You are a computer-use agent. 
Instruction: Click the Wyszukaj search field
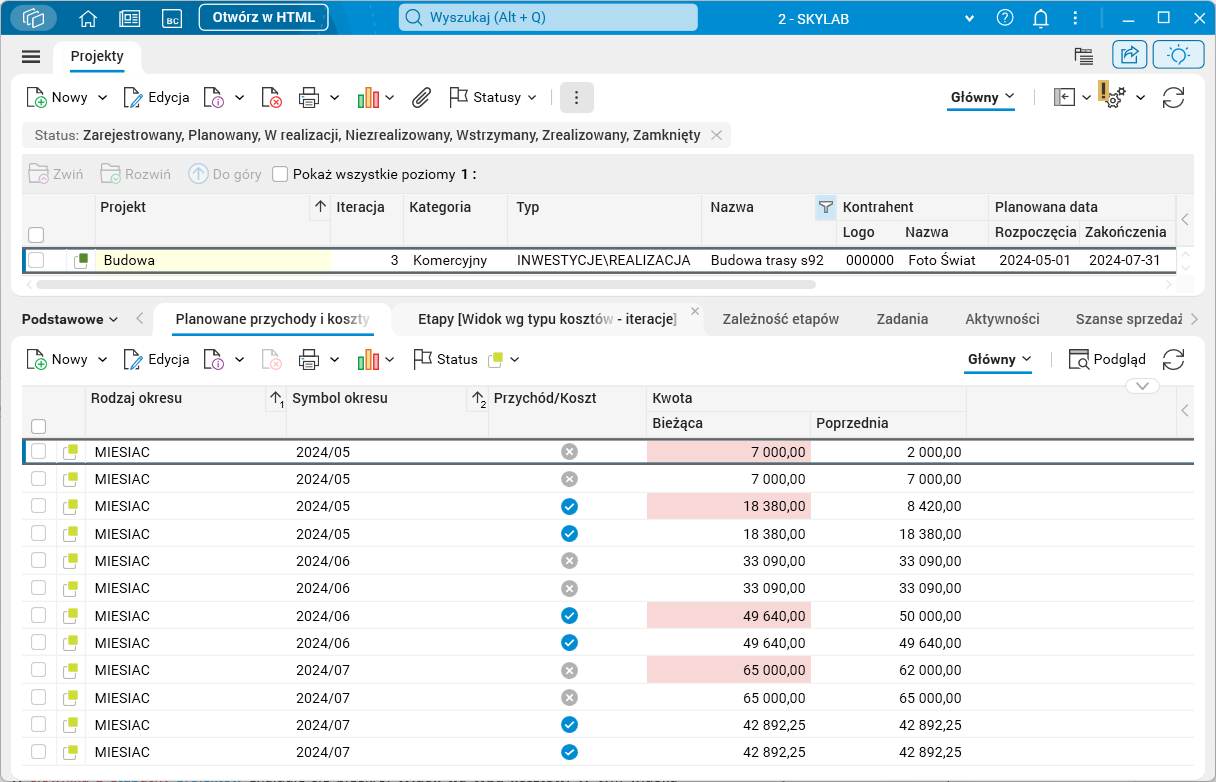click(x=548, y=18)
